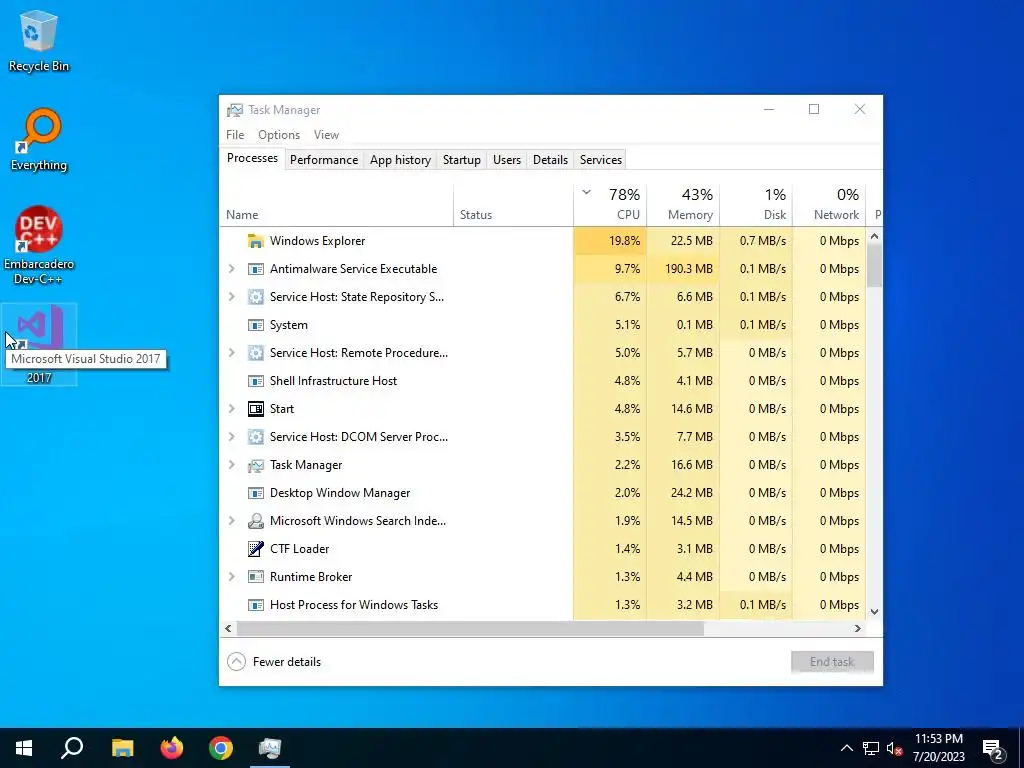Expand Service Host: DCOM Server group
Viewport: 1024px width, 768px height.
click(x=232, y=437)
